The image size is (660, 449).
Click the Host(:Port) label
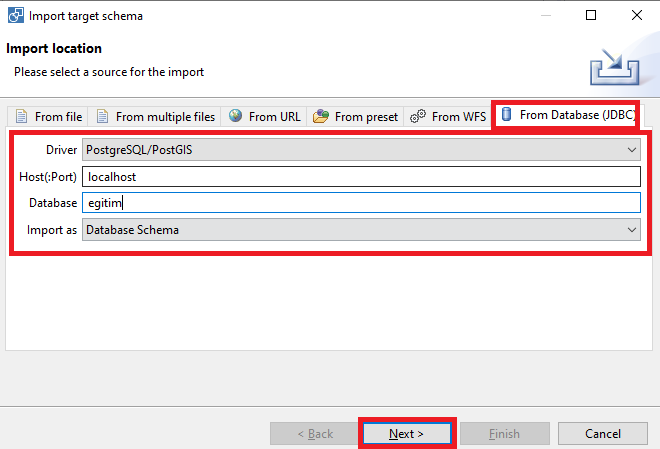(48, 177)
